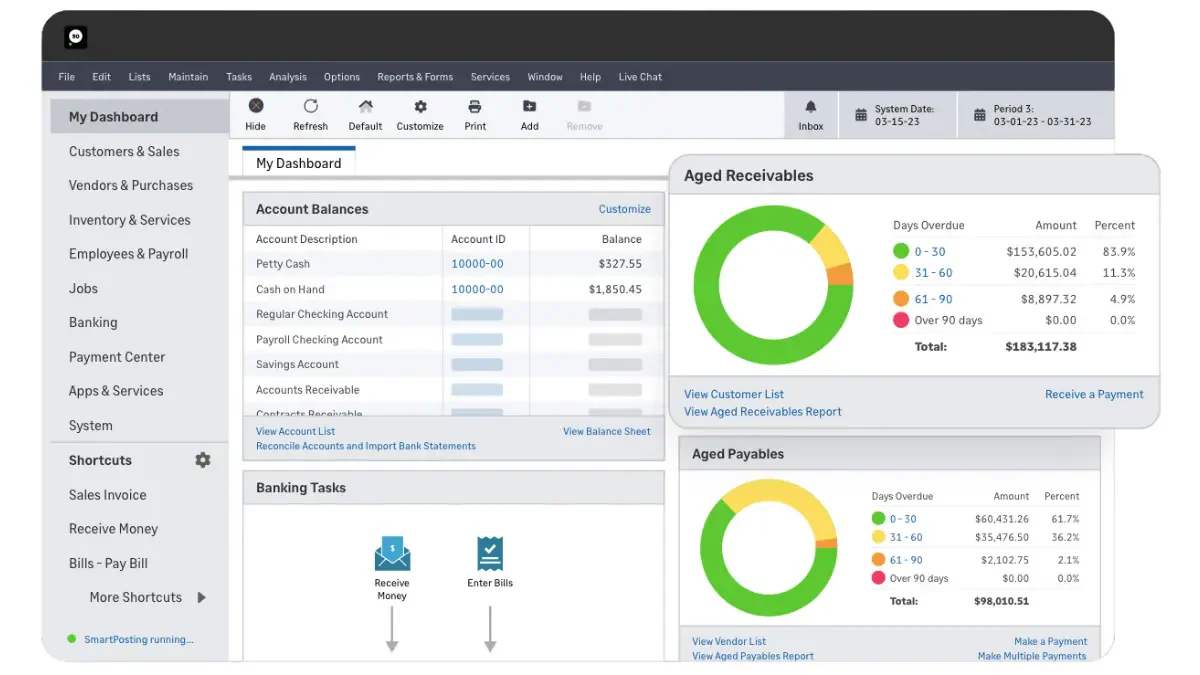Open the Tasks menu
Image resolution: width=1200 pixels, height=675 pixels.
point(239,77)
